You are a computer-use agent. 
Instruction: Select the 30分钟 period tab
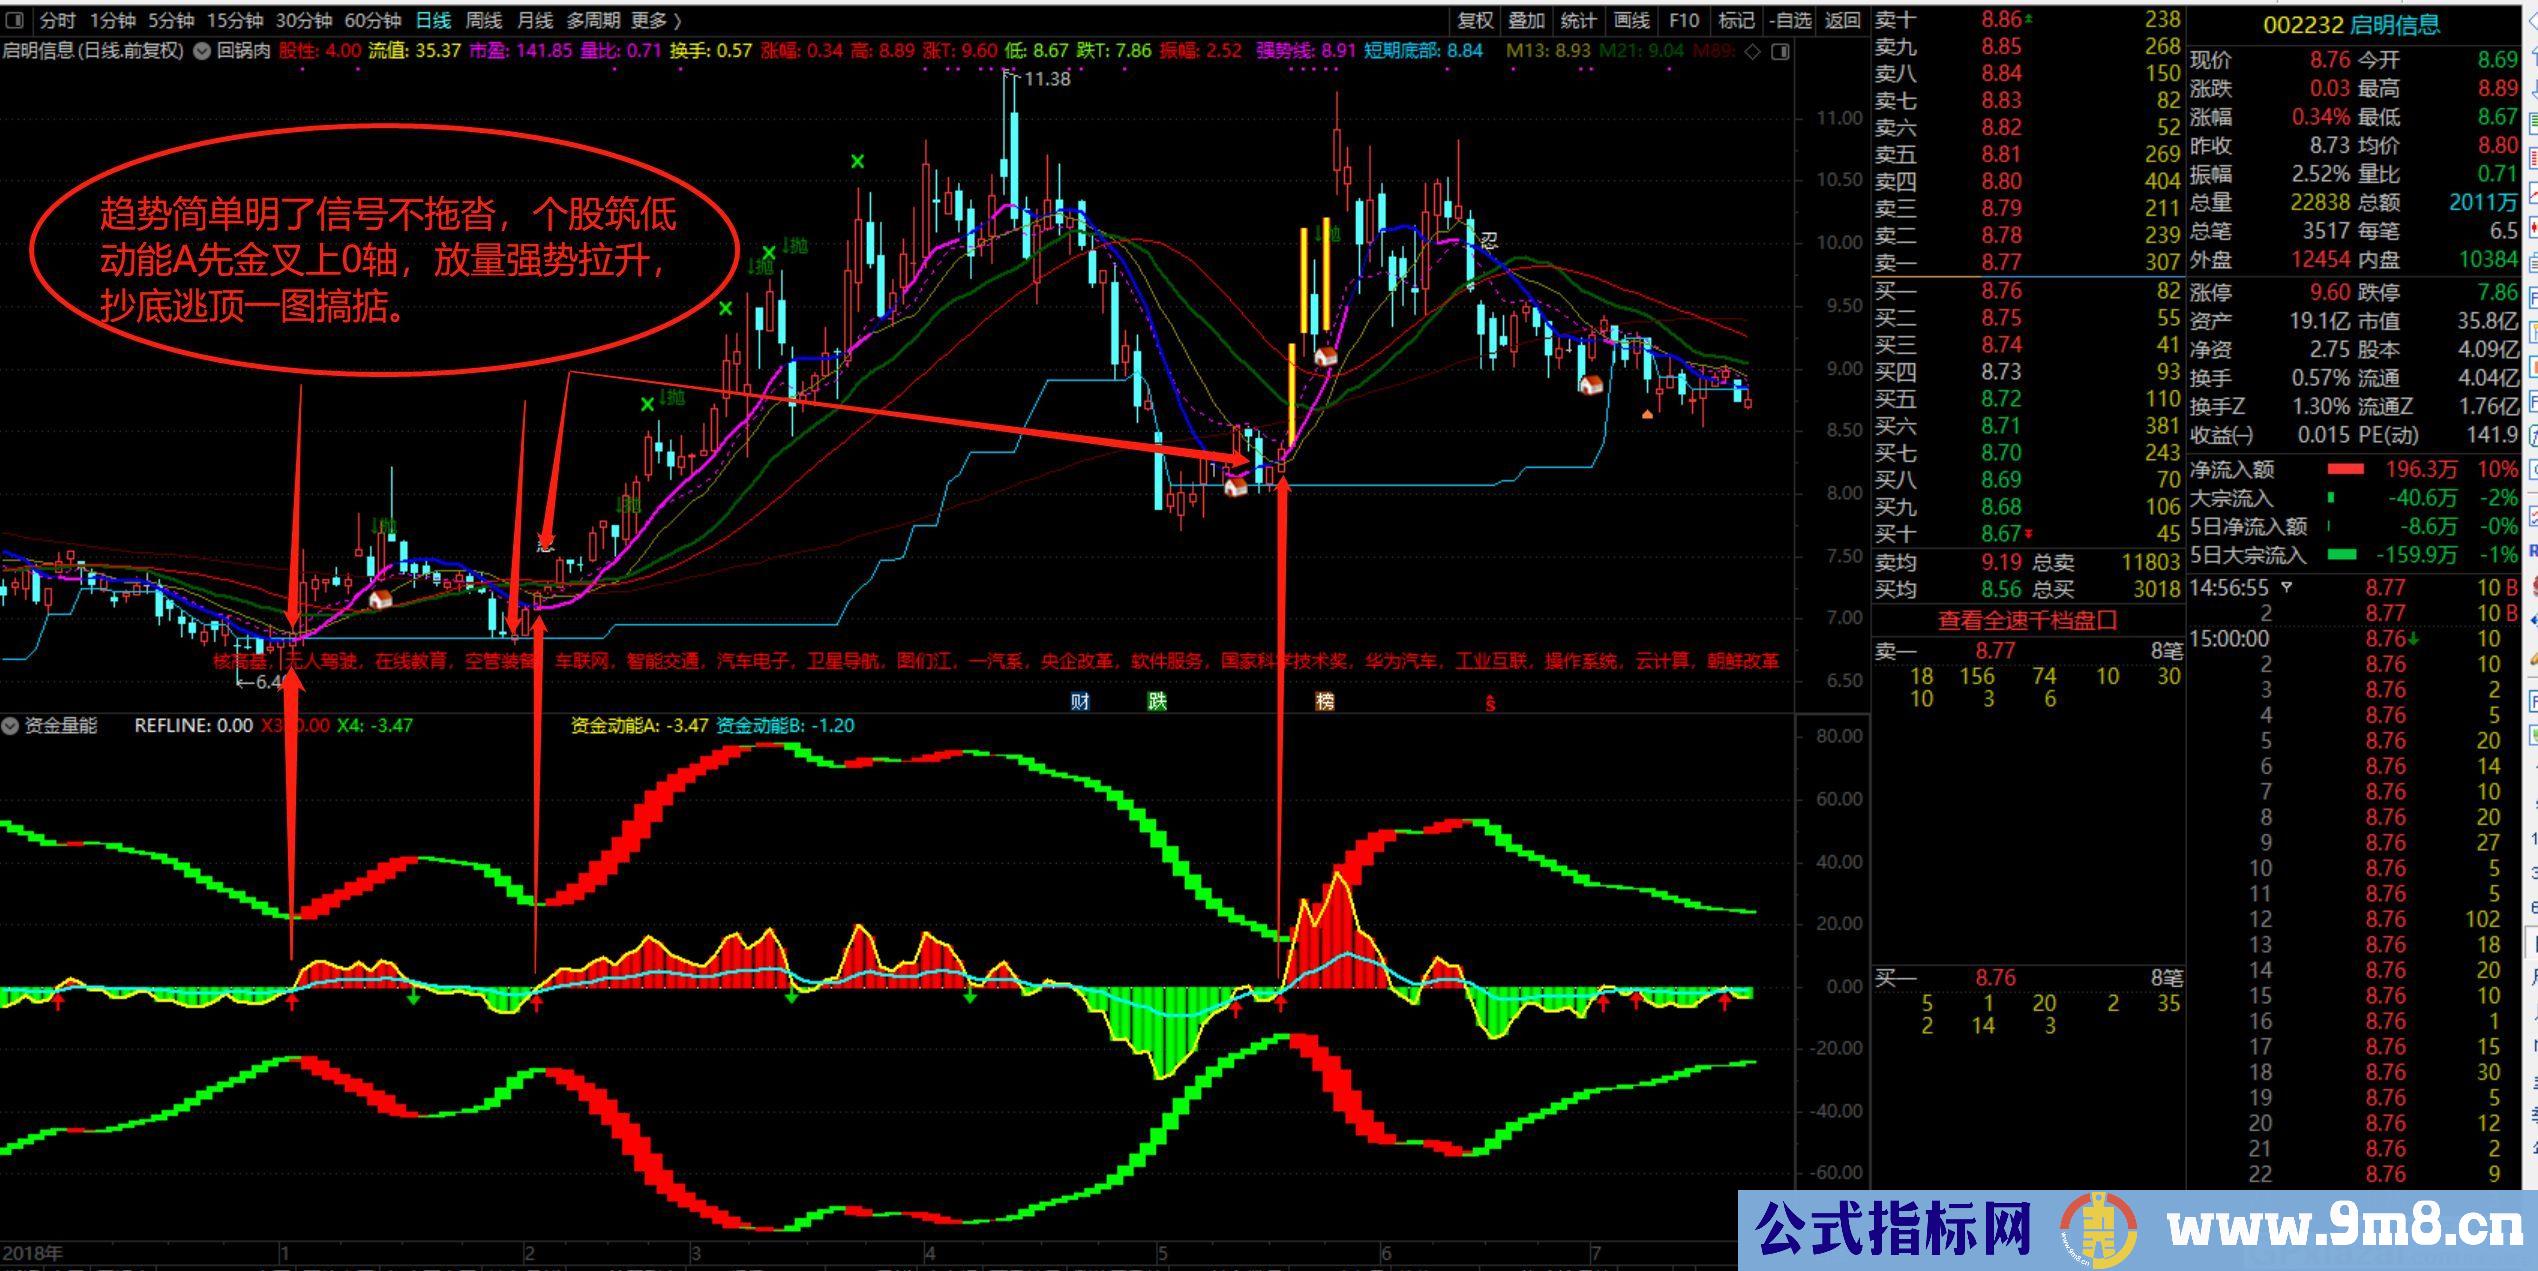click(x=304, y=20)
